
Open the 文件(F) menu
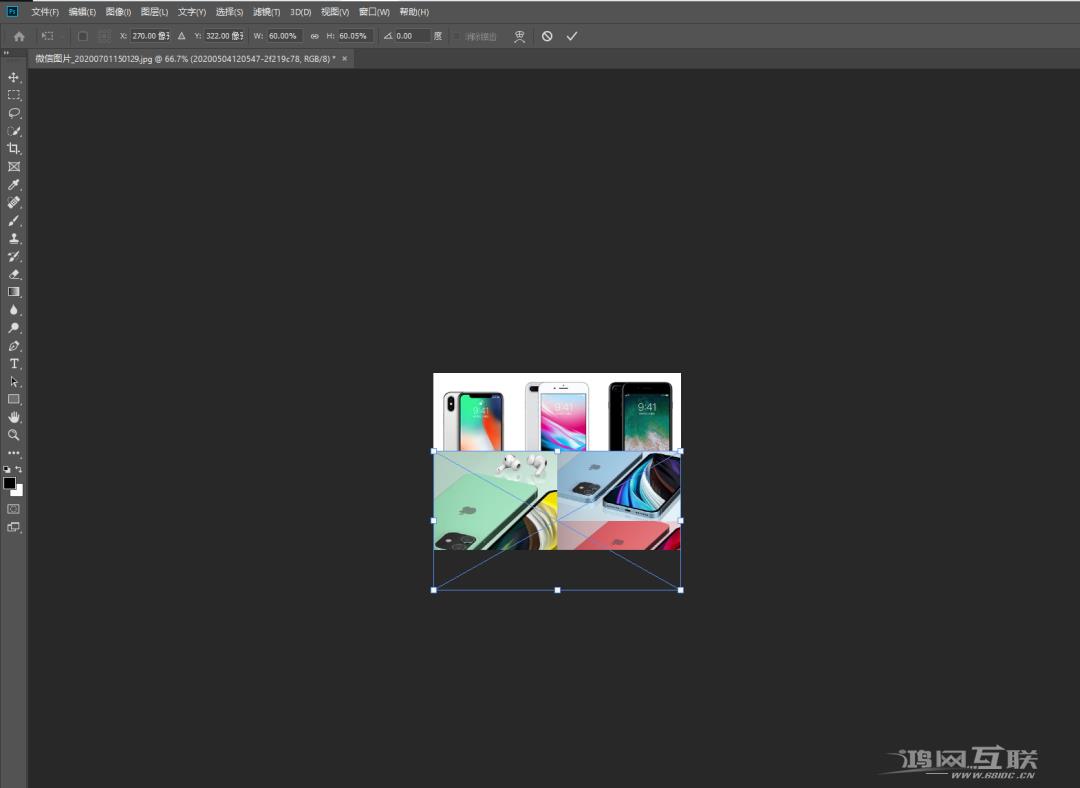[x=45, y=12]
